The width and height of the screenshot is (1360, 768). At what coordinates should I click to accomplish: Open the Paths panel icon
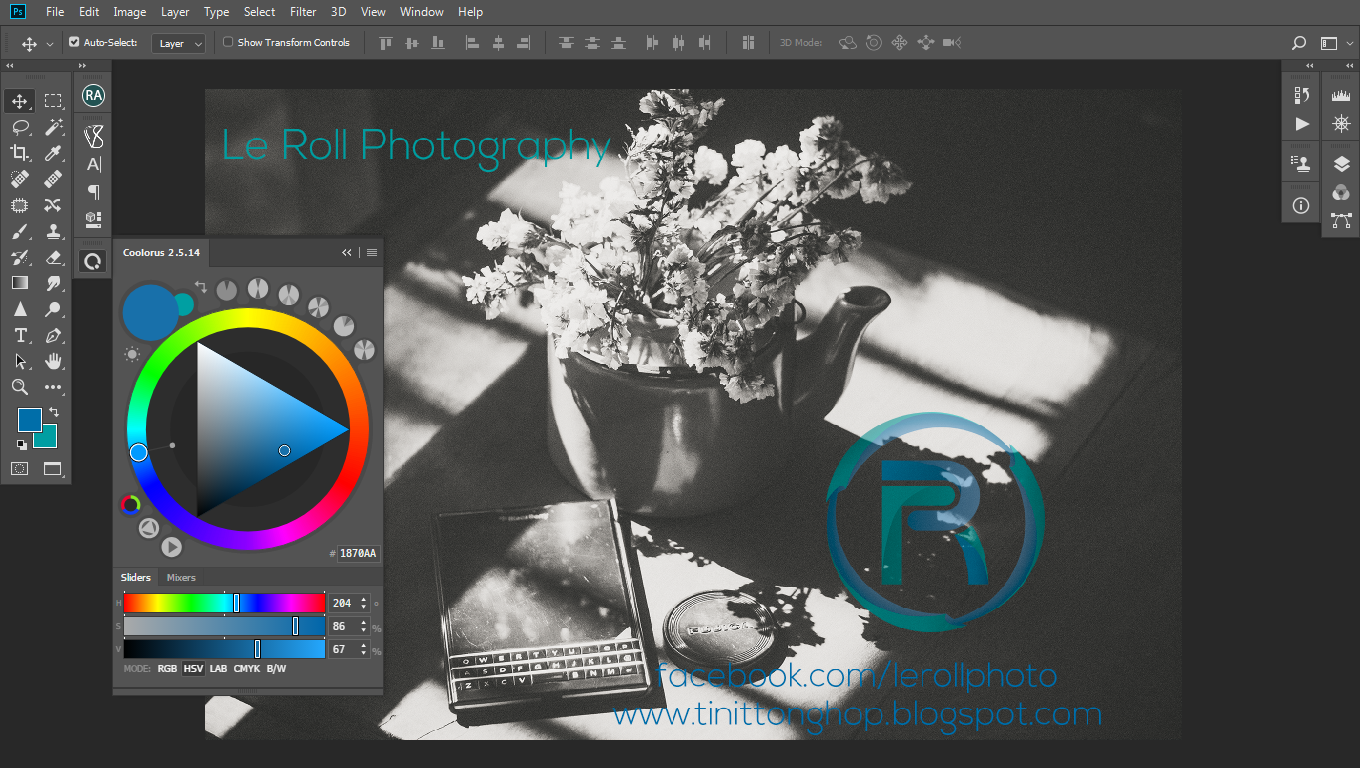coord(1341,221)
